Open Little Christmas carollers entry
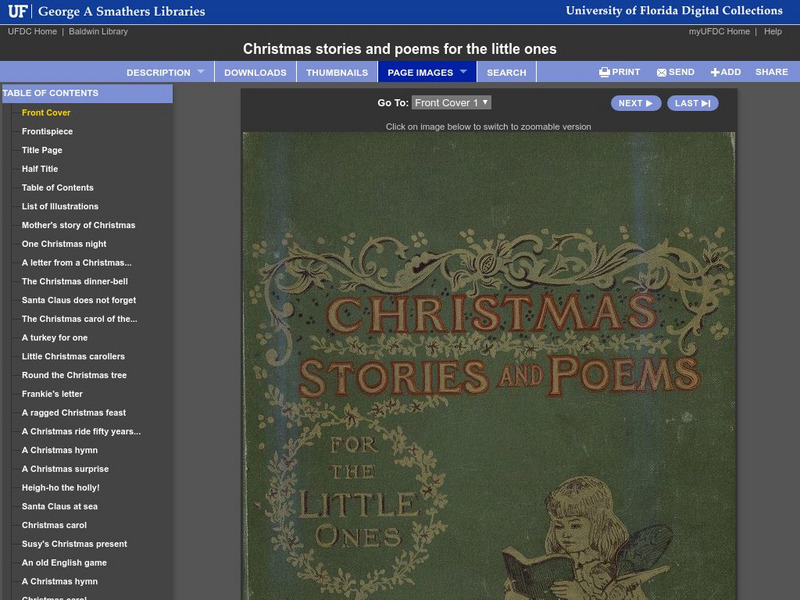 73,357
